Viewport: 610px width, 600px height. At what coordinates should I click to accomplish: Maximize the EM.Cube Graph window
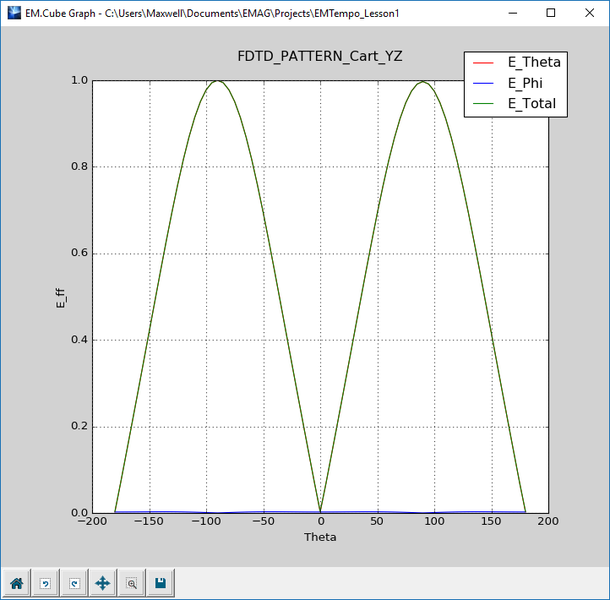click(x=551, y=13)
